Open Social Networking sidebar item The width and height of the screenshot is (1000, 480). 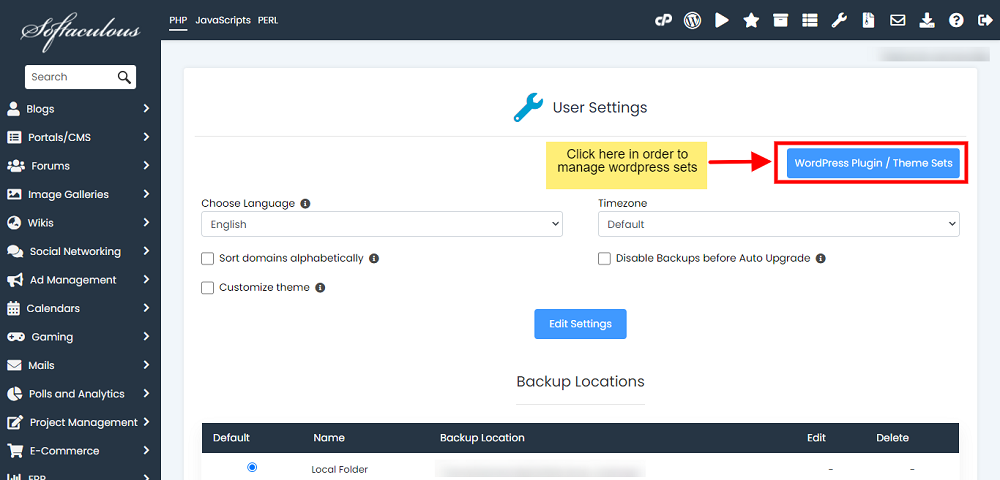[x=79, y=251]
